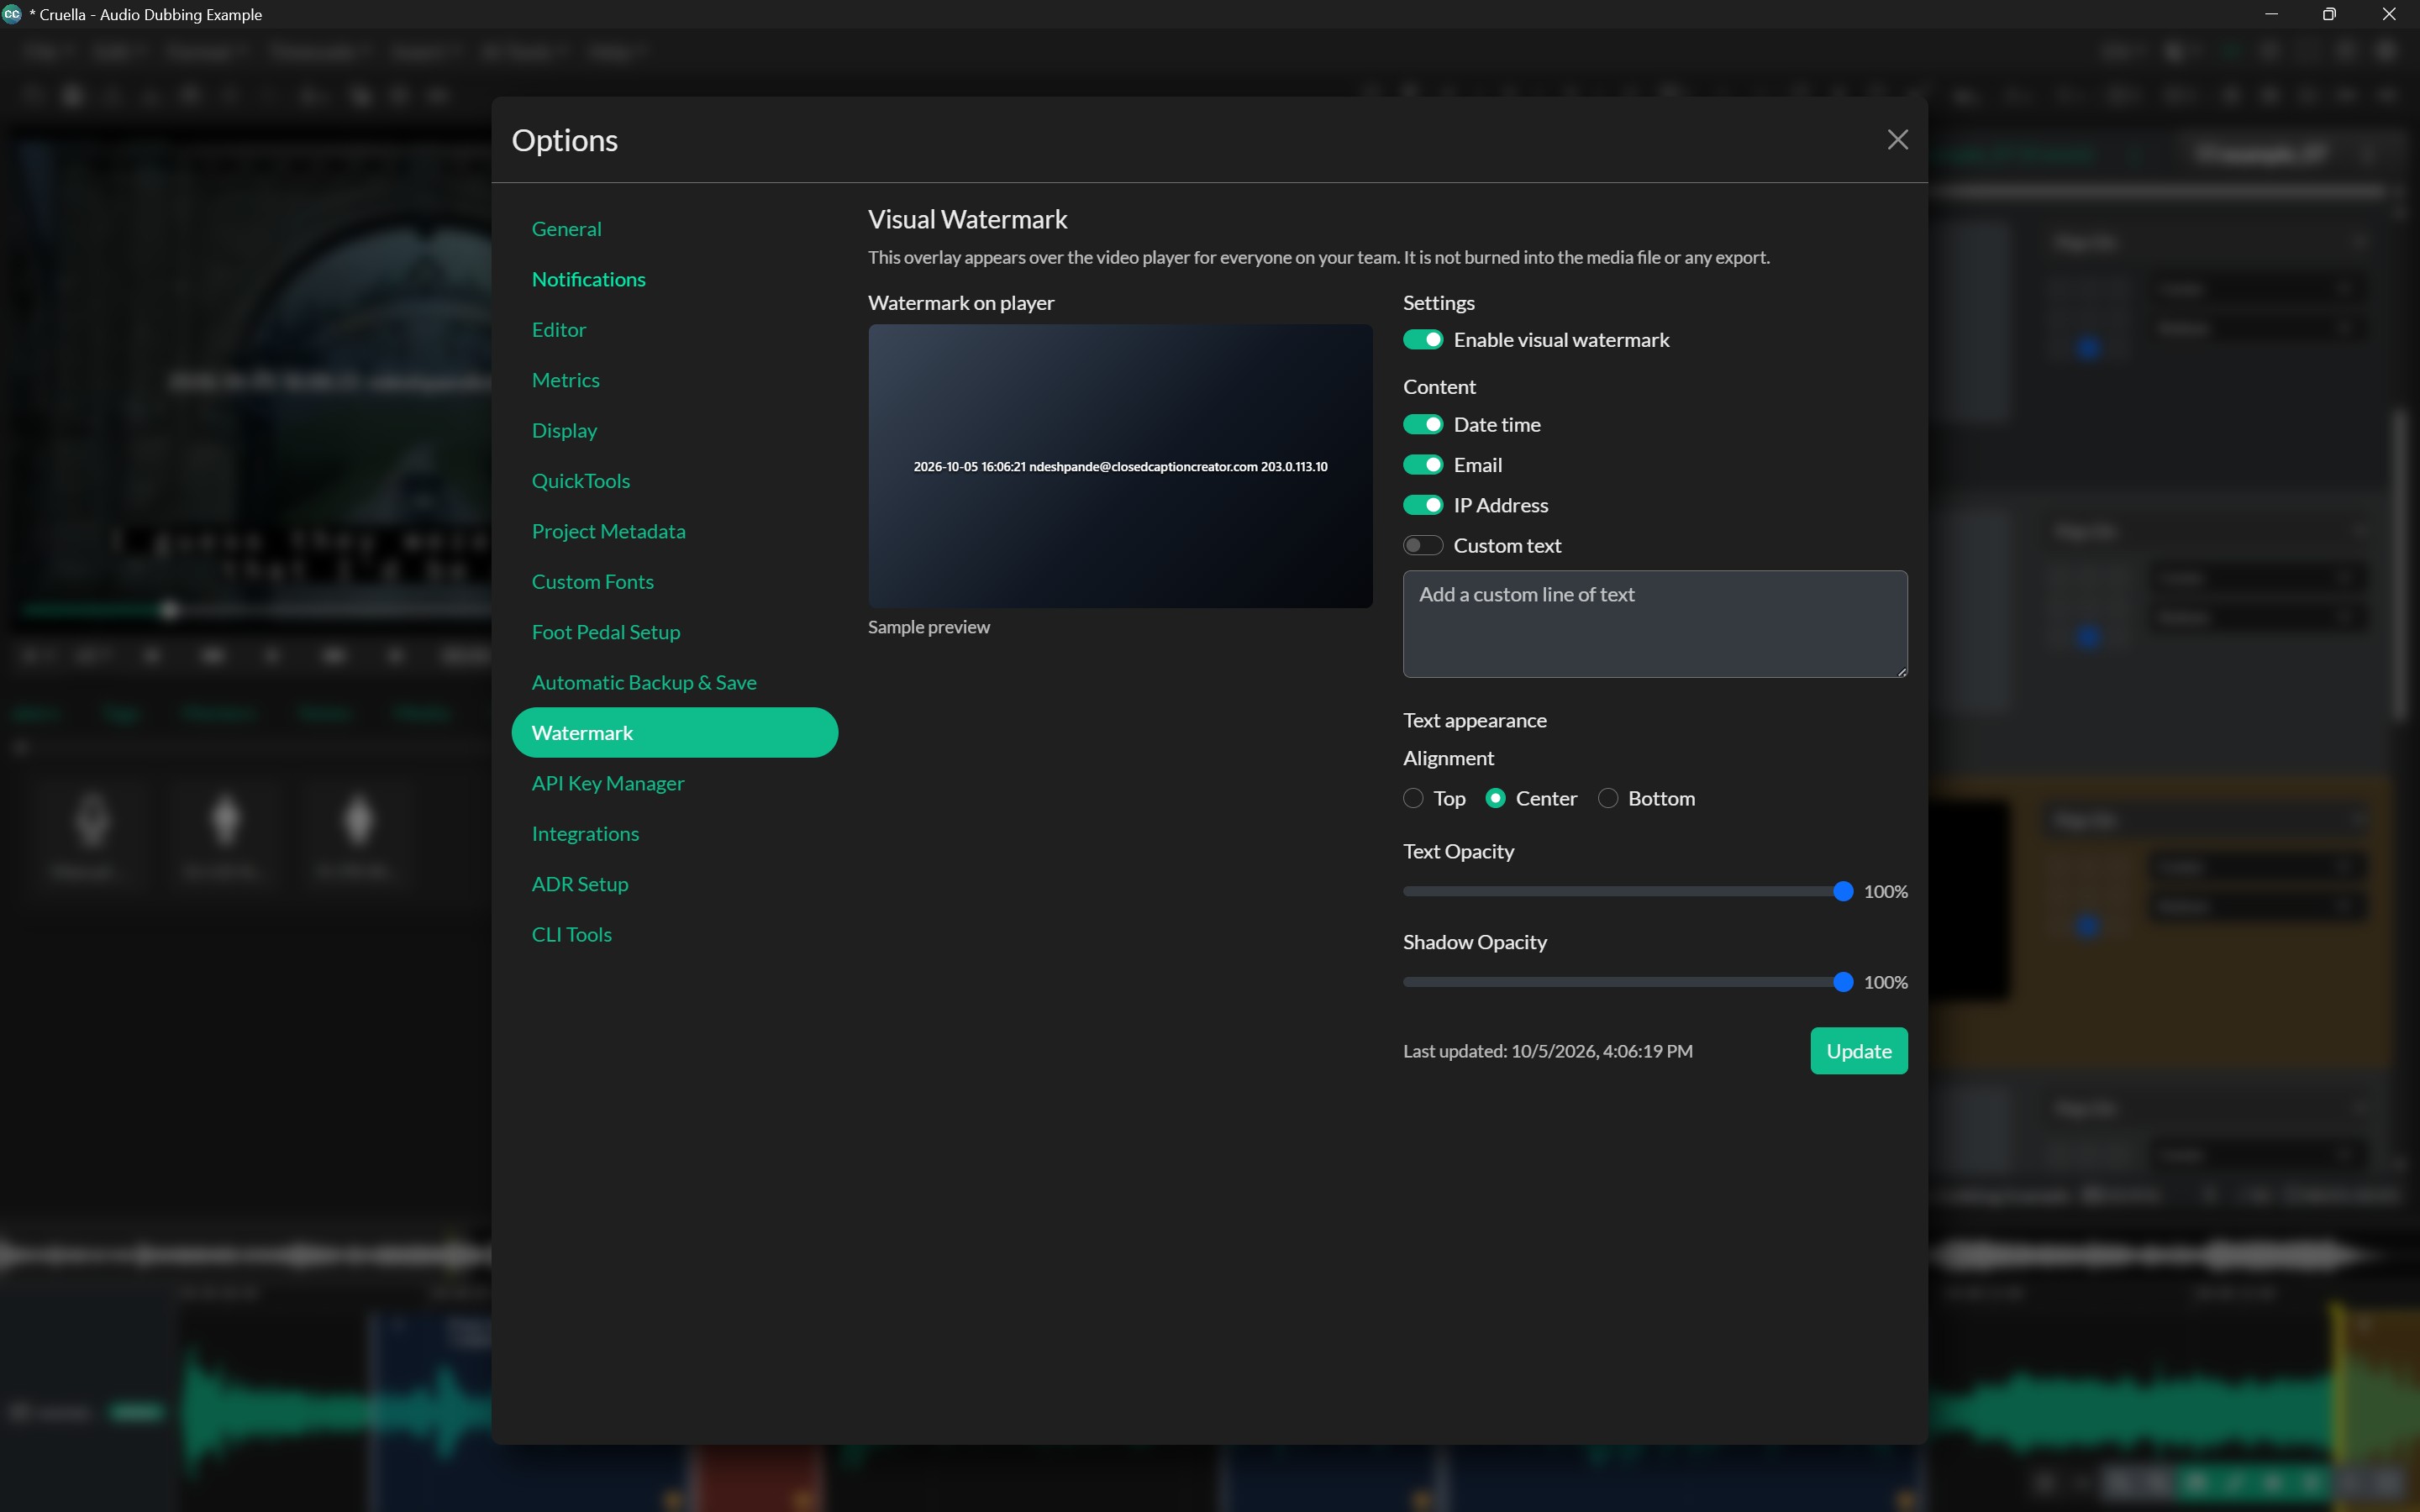Restore down the application window
The image size is (2420, 1512).
(x=2329, y=14)
